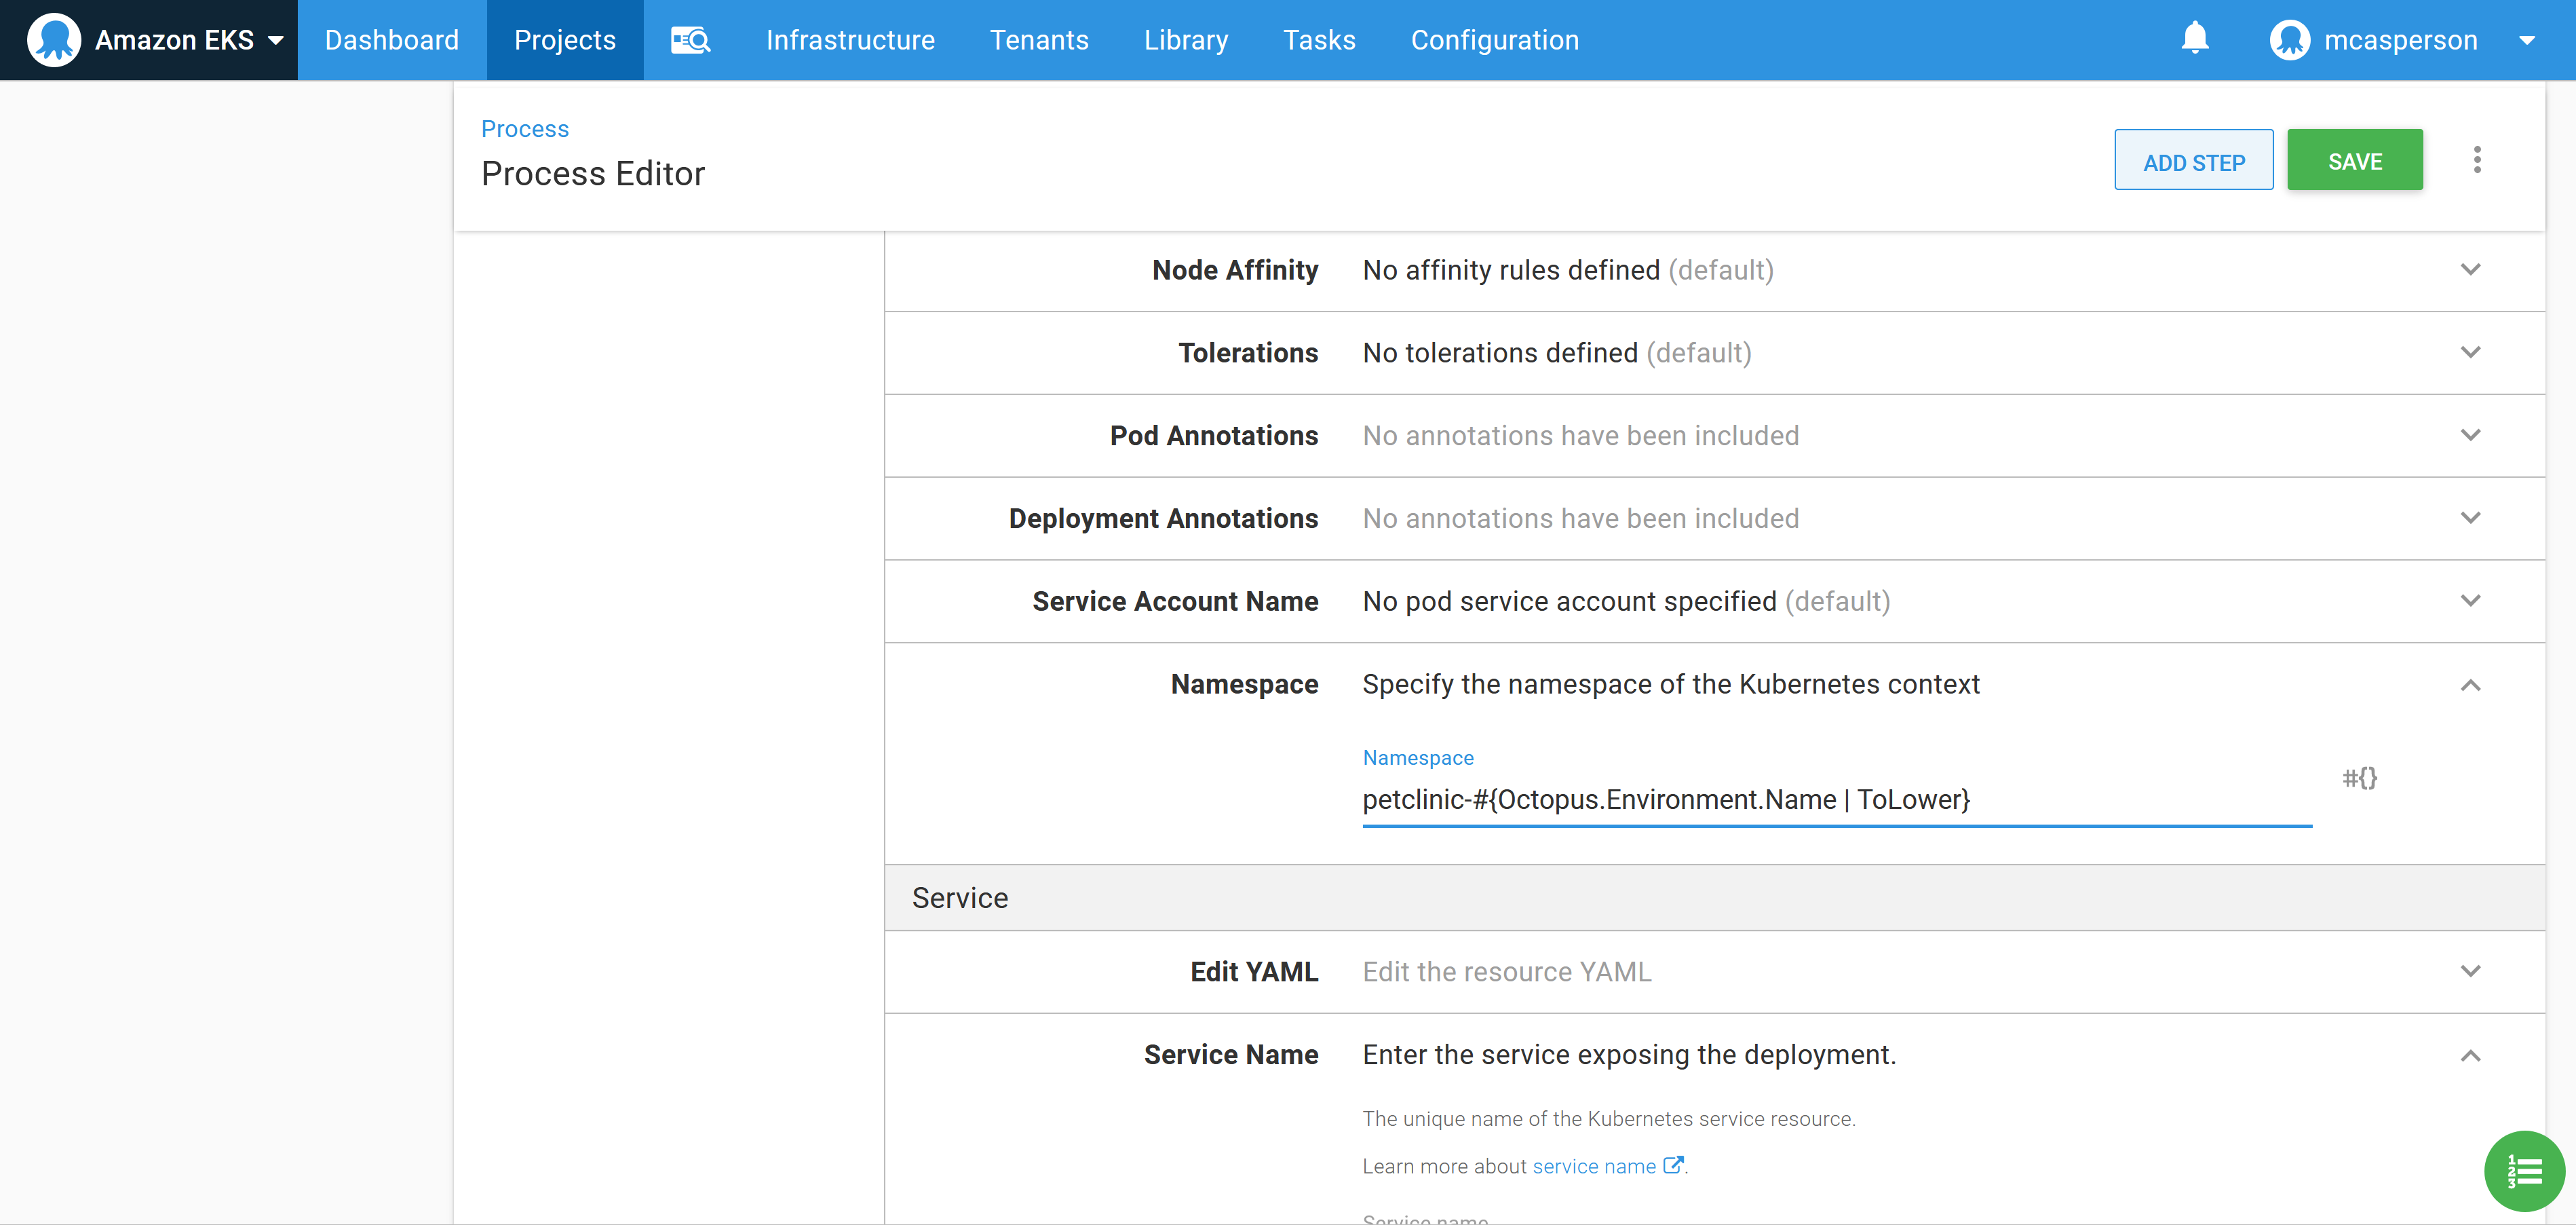Image resolution: width=2576 pixels, height=1225 pixels.
Task: Click external link icon beside service name
Action: (1672, 1165)
